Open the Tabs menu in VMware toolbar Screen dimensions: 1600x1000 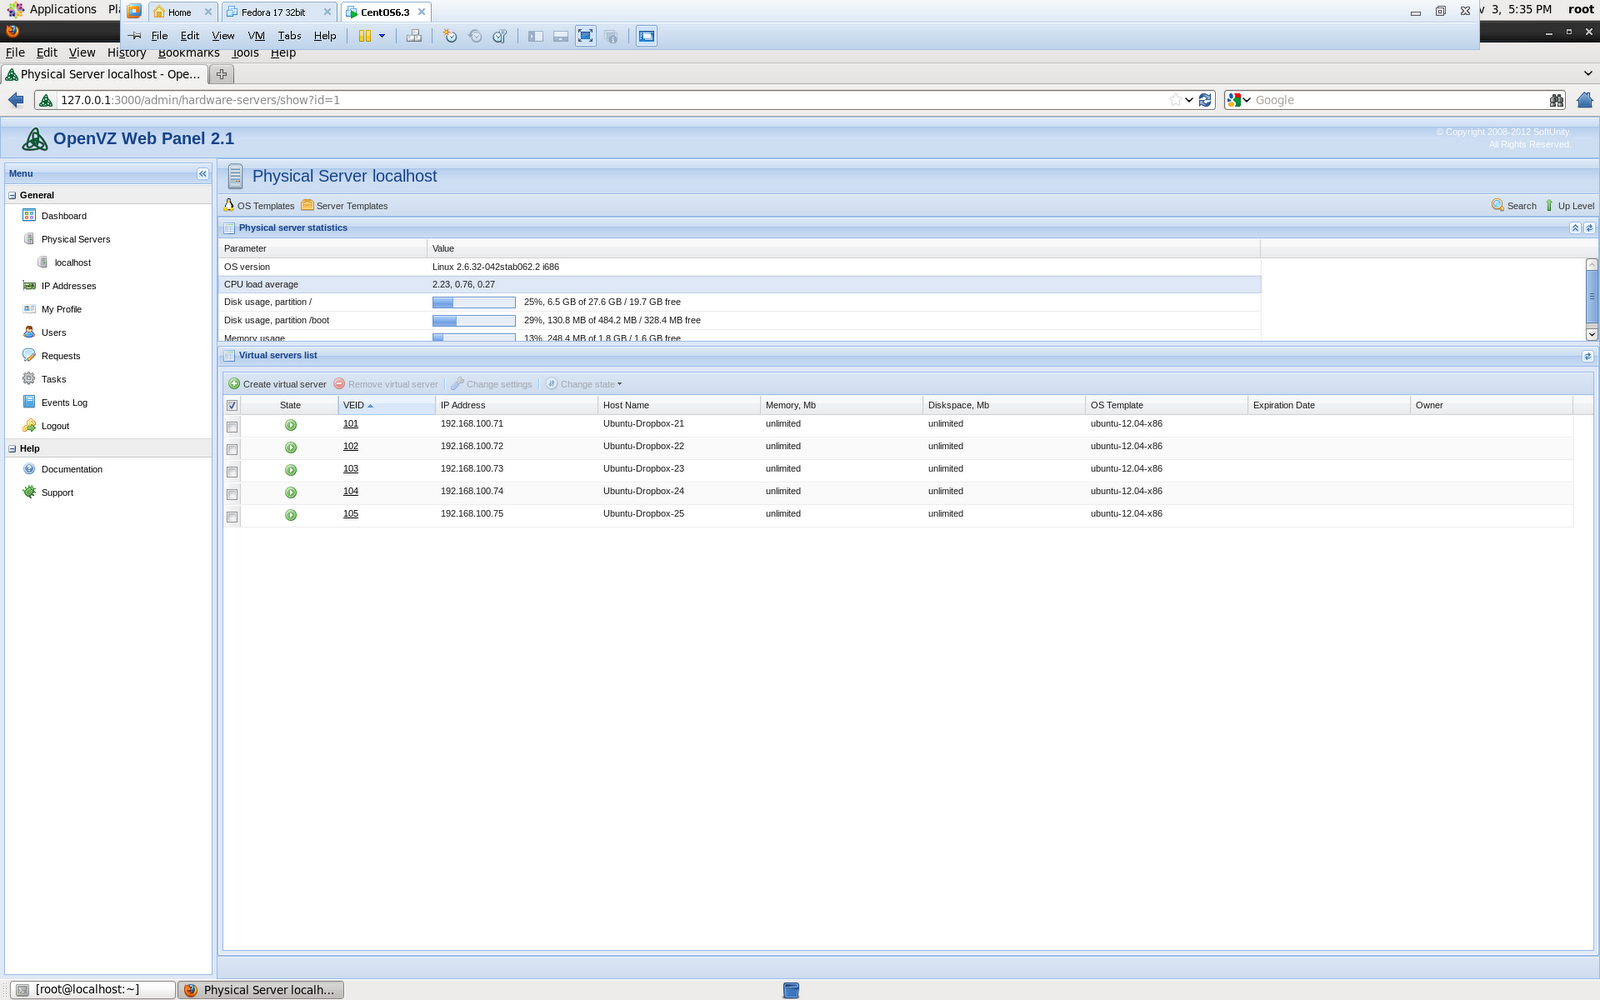[289, 36]
